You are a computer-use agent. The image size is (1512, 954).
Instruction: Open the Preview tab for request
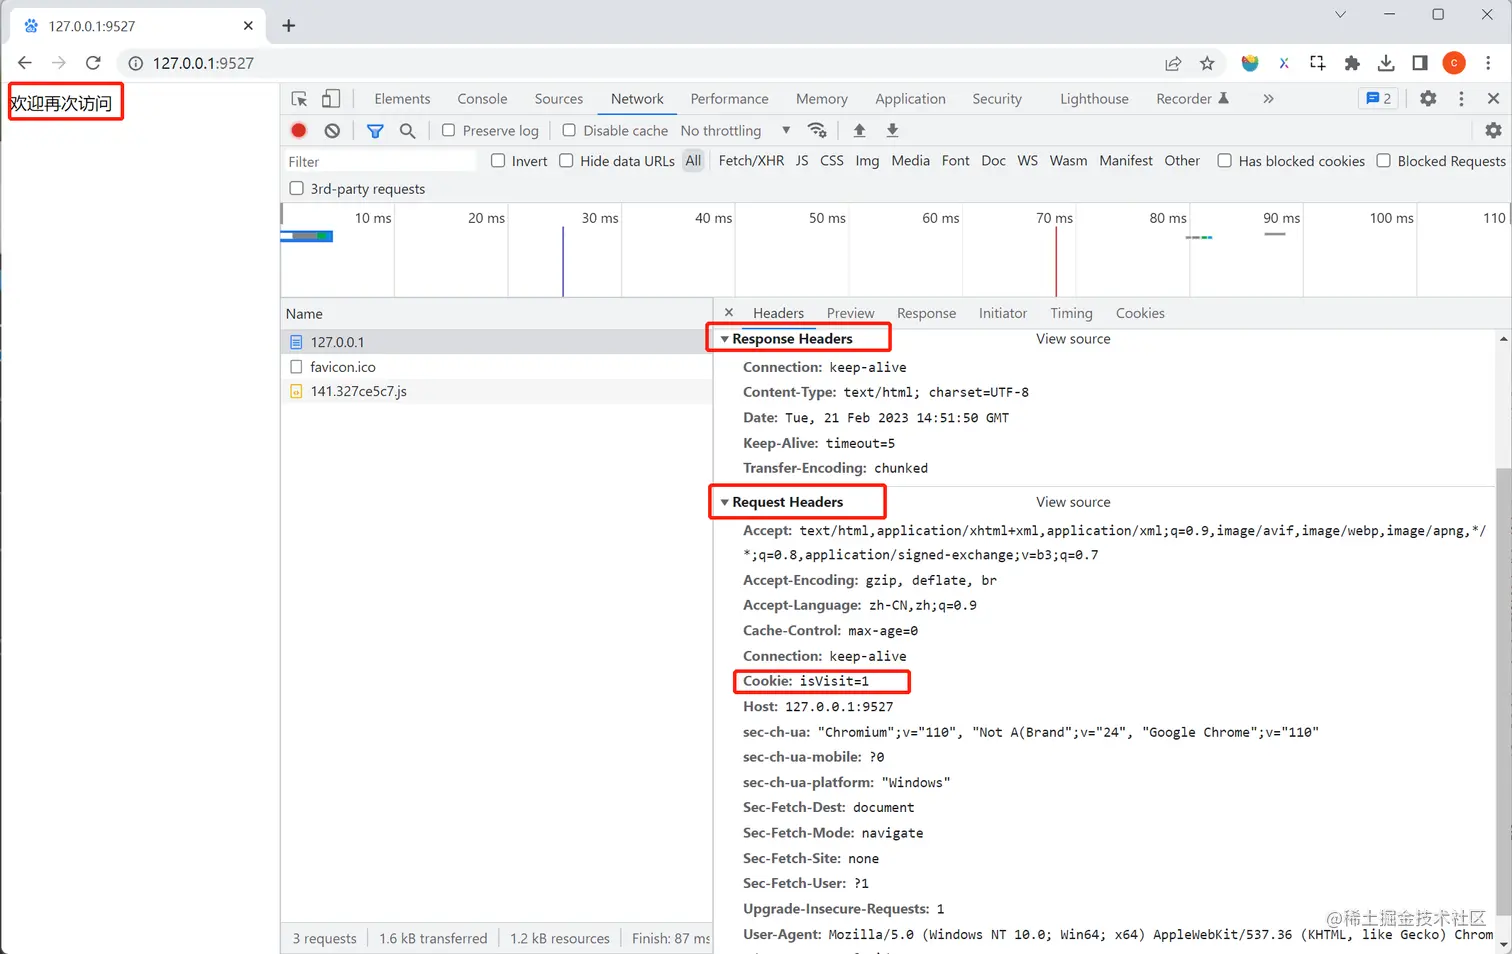click(851, 313)
